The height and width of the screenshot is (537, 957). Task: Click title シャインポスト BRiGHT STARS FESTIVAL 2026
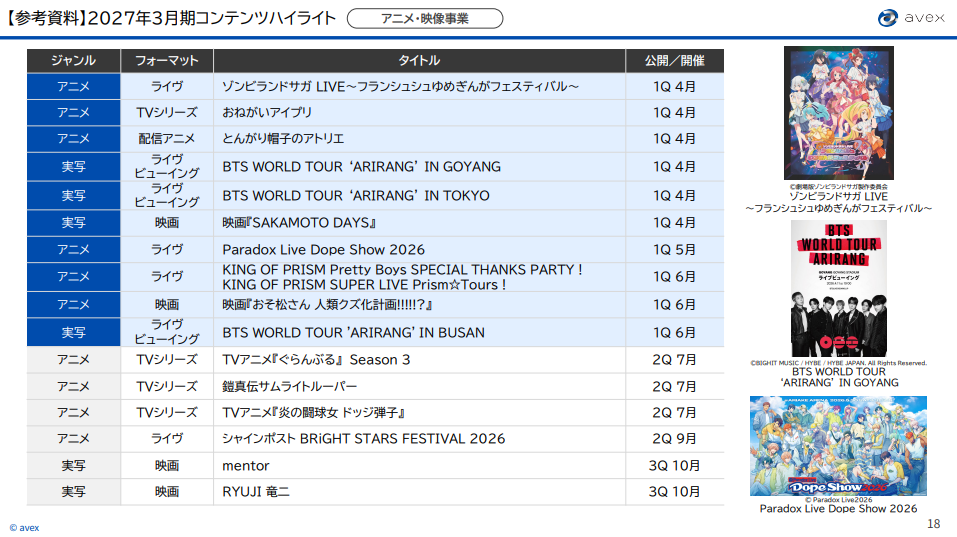[x=364, y=439]
